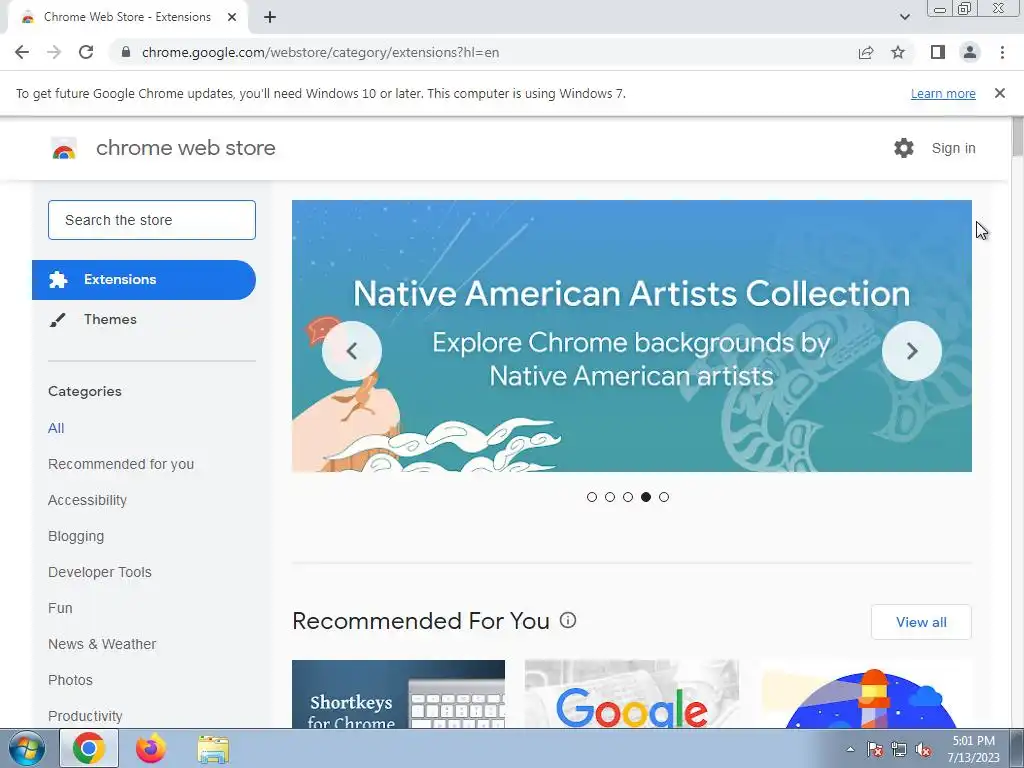The image size is (1024, 768).
Task: Show the previous banner slide
Action: pyautogui.click(x=351, y=351)
